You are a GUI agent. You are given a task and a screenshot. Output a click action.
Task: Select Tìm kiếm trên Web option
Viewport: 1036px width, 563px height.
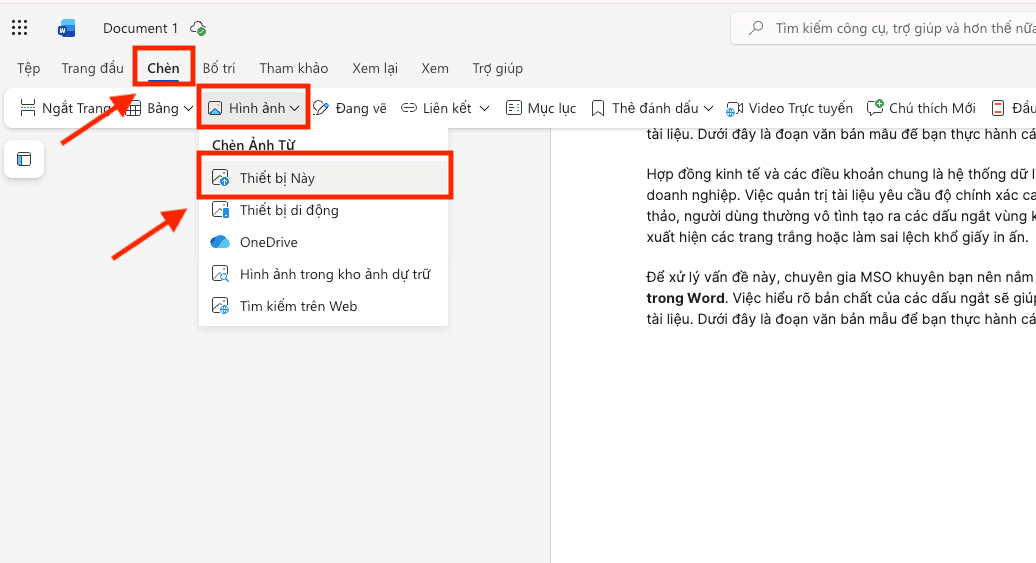point(298,306)
